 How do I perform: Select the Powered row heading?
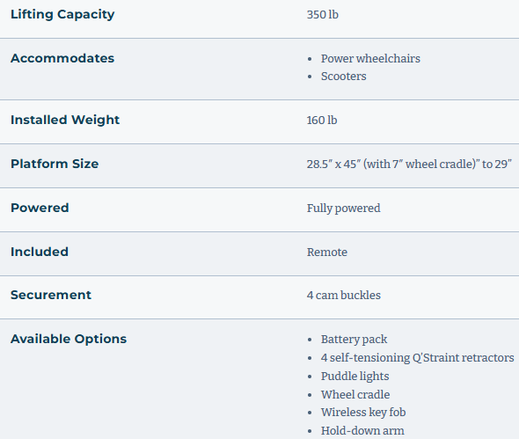40,208
